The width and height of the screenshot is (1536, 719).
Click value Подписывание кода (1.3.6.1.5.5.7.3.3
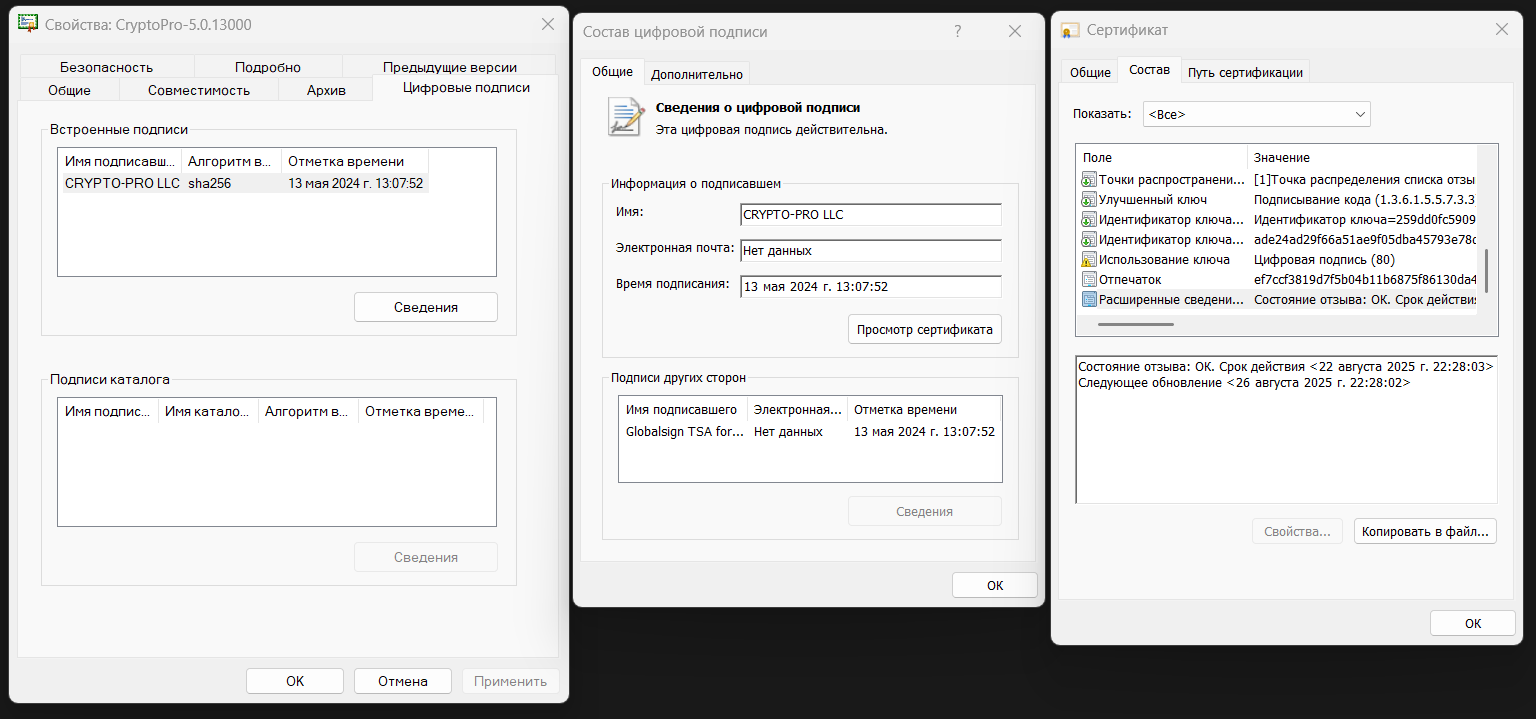[1364, 200]
